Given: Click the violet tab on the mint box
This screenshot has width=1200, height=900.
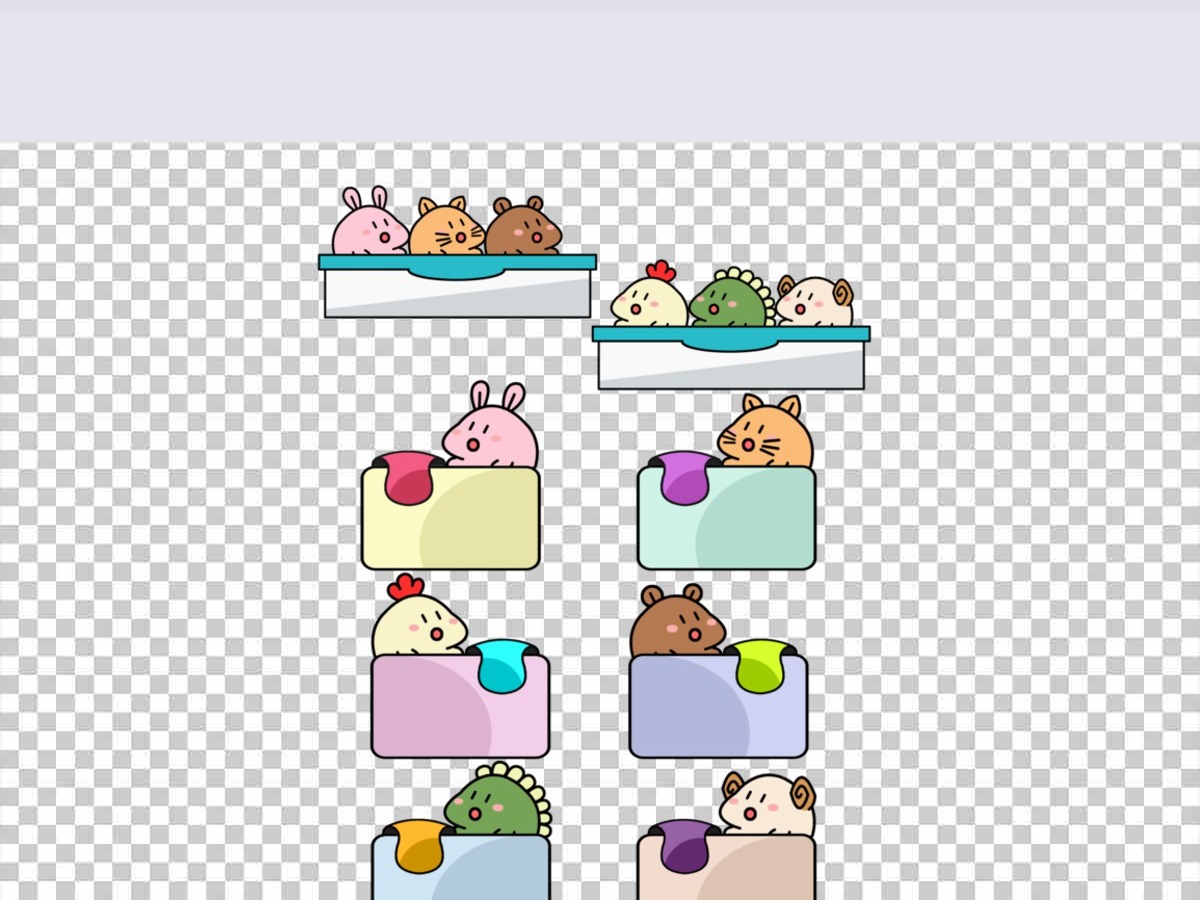Looking at the screenshot, I should pyautogui.click(x=685, y=478).
